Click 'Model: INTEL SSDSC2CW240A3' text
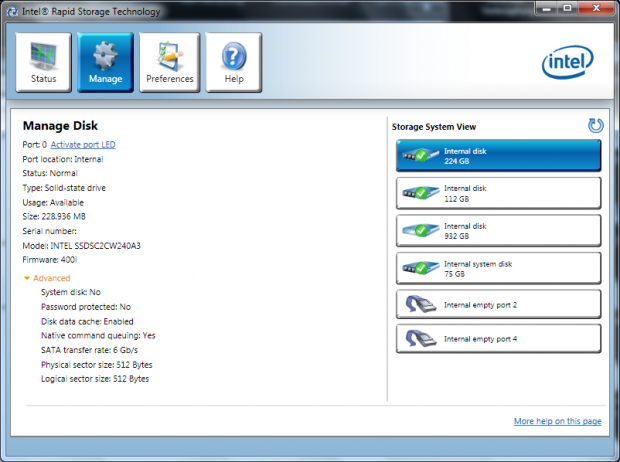Viewport: 620px width, 462px height. 81,246
